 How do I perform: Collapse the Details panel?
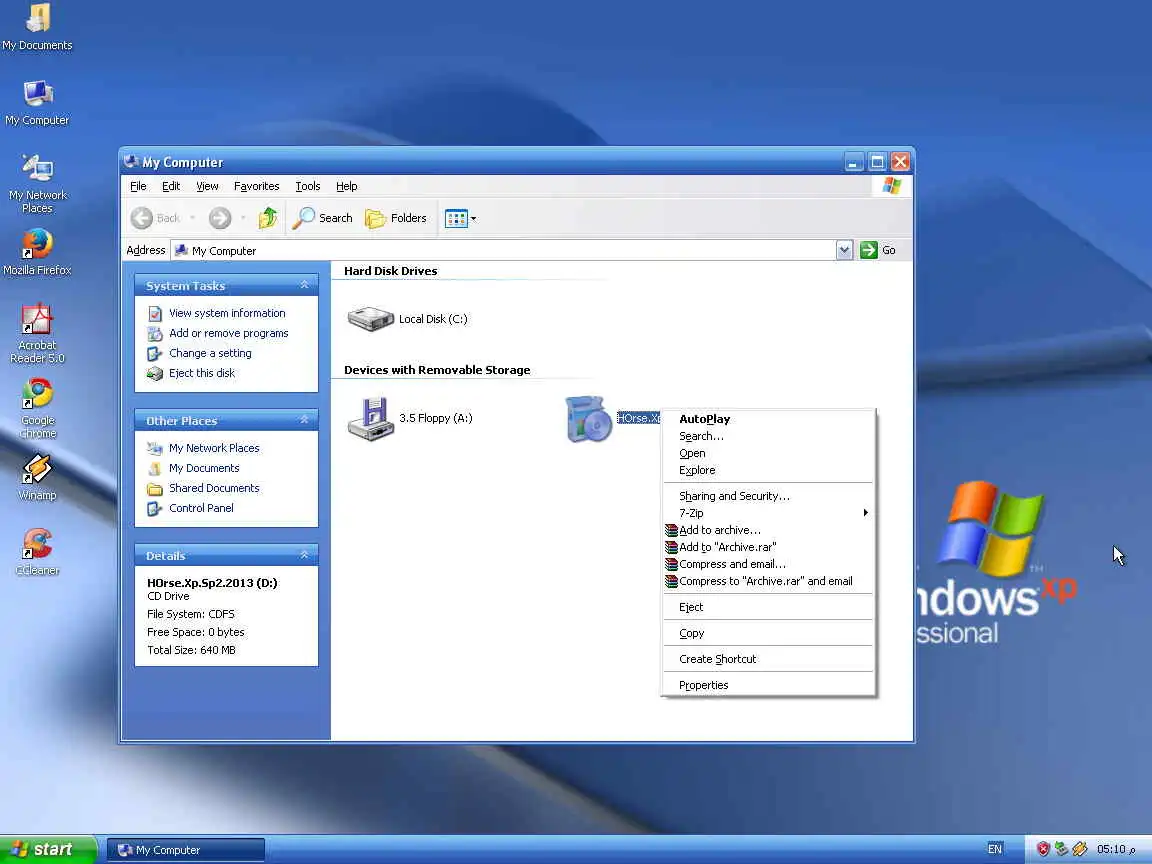[304, 555]
